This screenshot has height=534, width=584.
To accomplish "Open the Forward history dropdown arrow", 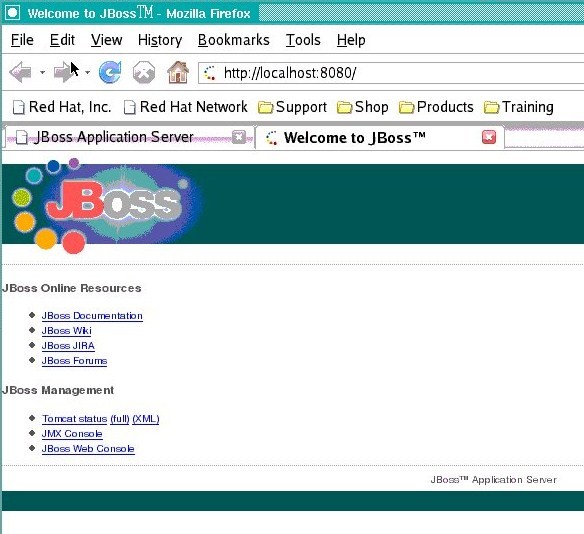I will coord(88,73).
